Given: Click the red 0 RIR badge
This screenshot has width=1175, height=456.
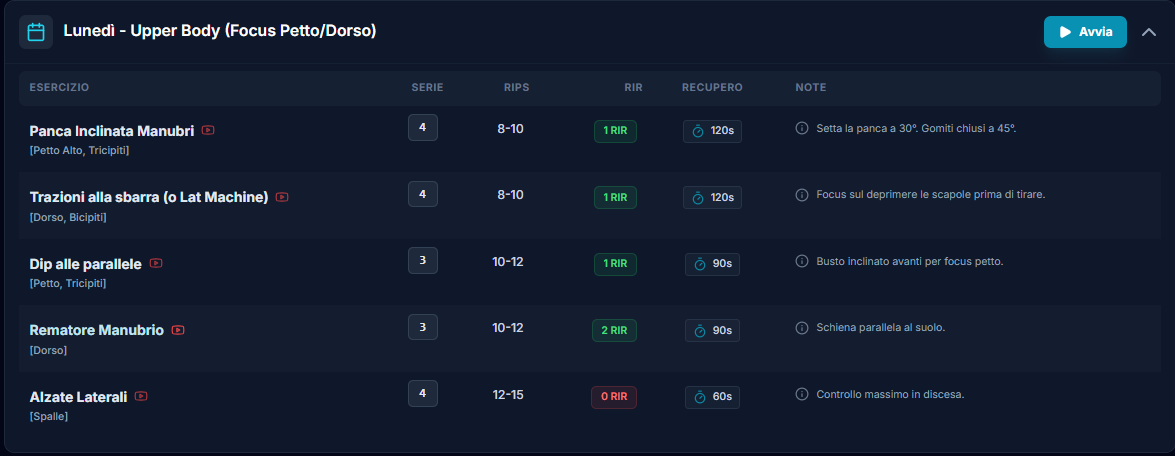Looking at the screenshot, I should pyautogui.click(x=614, y=397).
